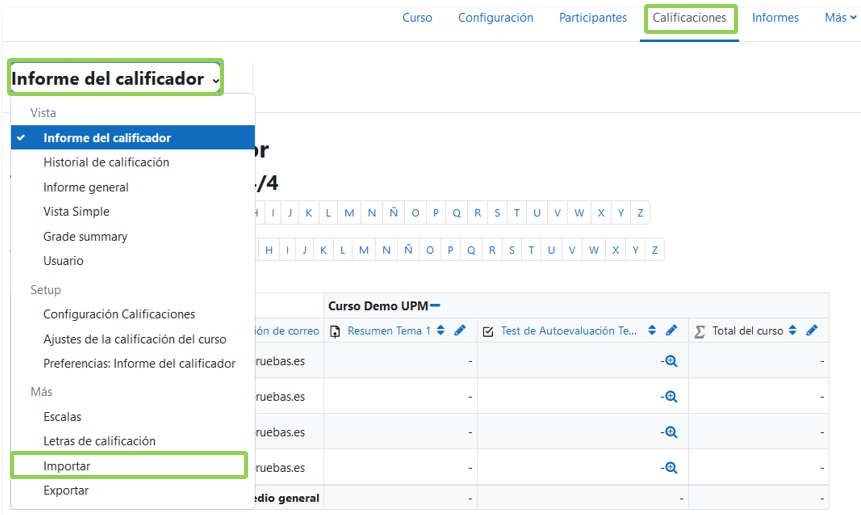Expand the Más navigation menu
Viewport: 861px width, 515px height.
tap(840, 18)
